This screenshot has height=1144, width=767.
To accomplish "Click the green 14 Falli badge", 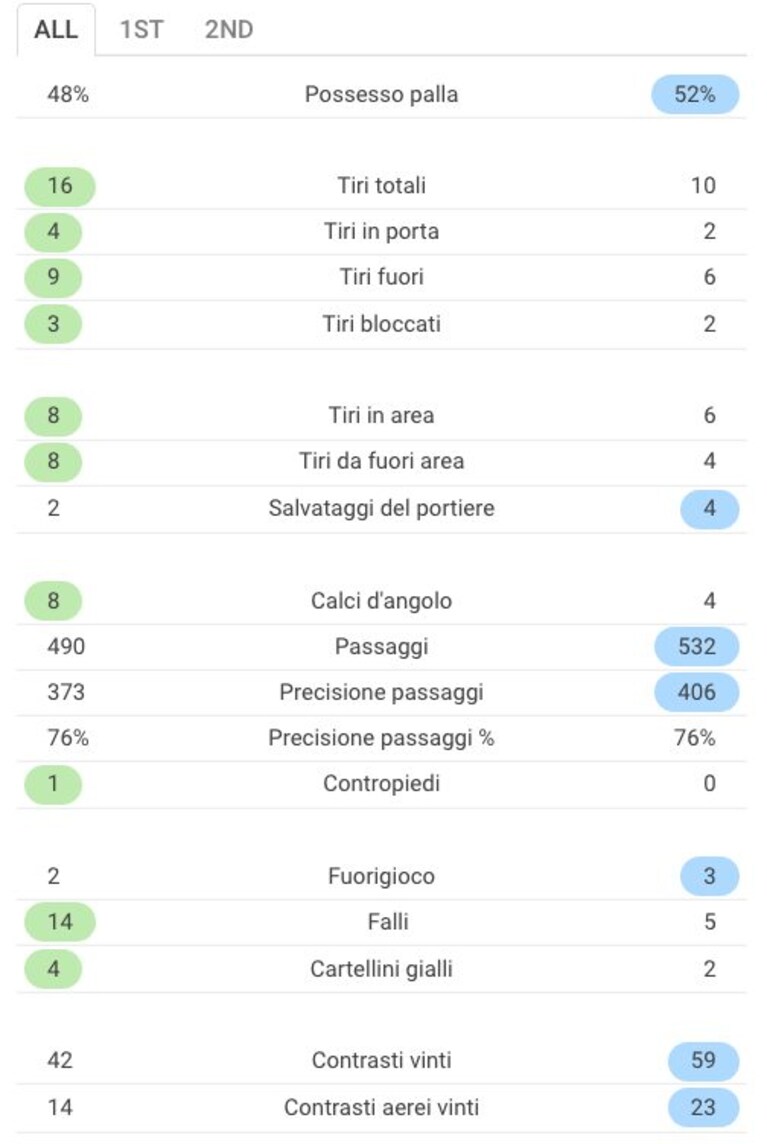I will pos(60,922).
